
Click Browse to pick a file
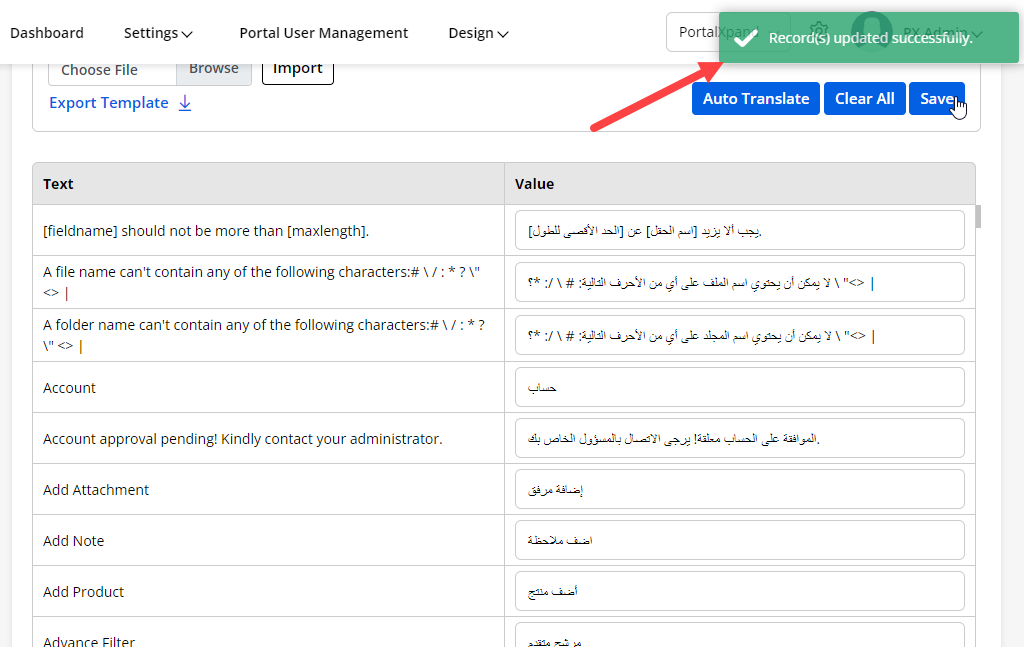pos(214,69)
